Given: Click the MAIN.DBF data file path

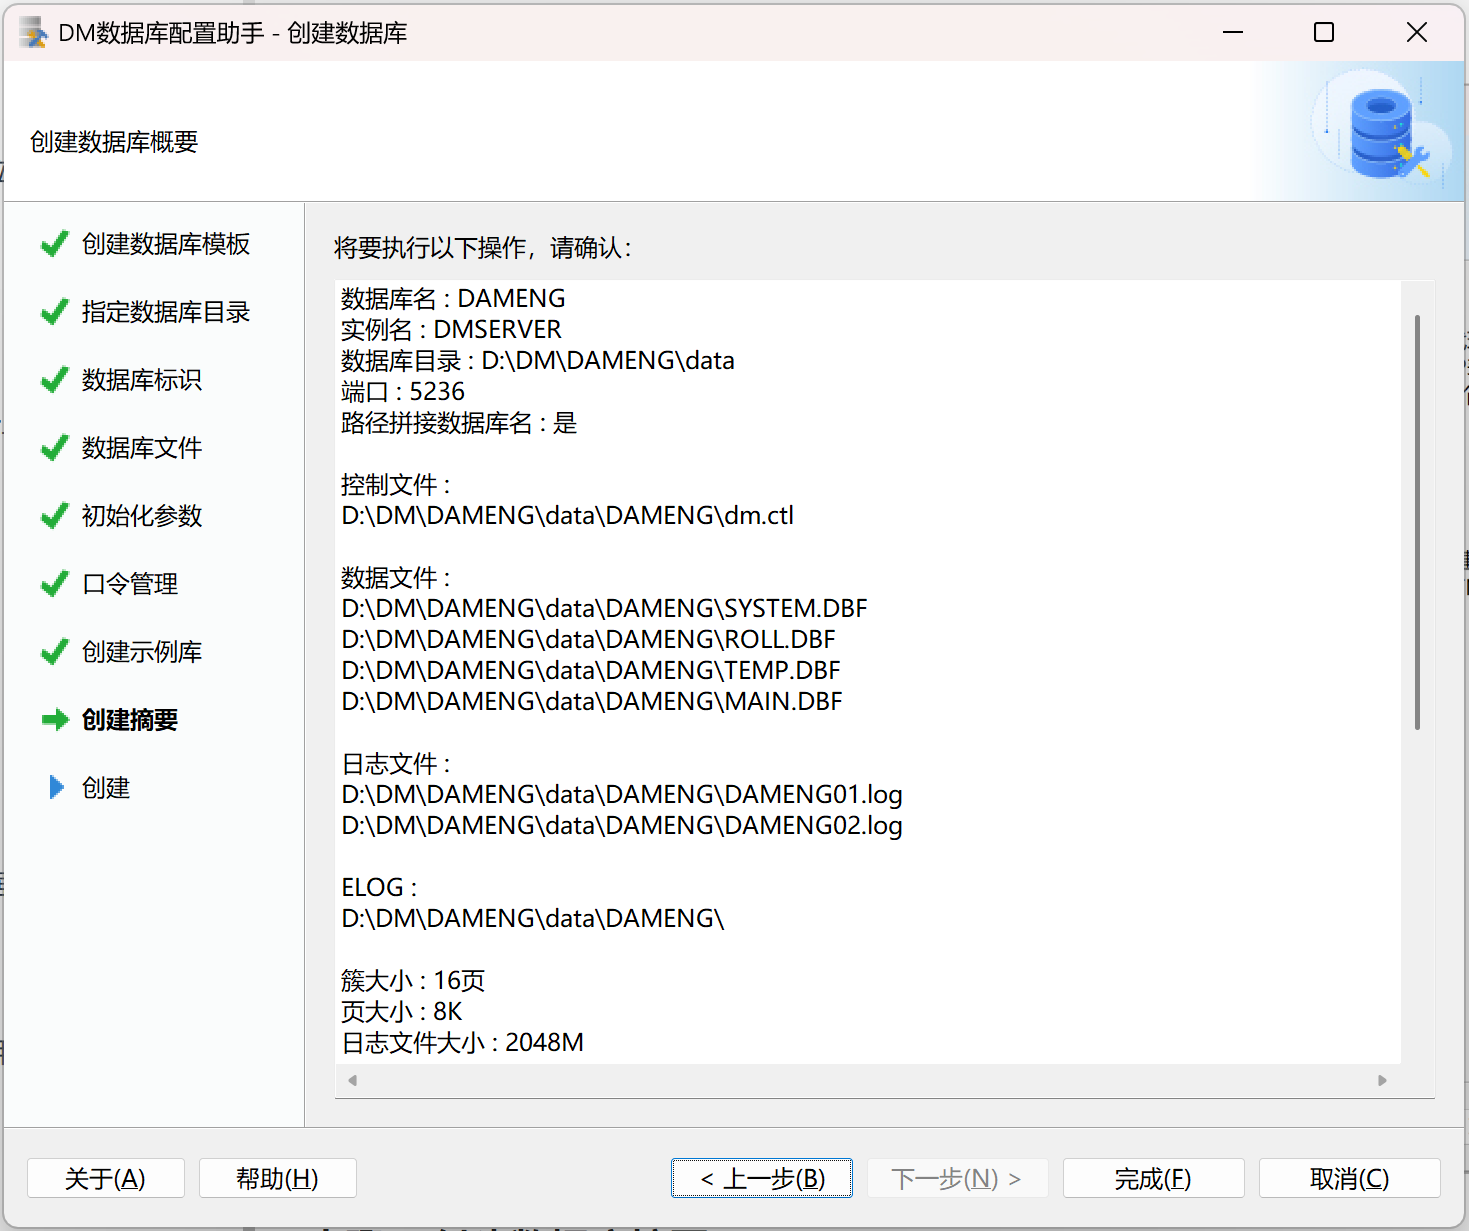Looking at the screenshot, I should pos(592,701).
